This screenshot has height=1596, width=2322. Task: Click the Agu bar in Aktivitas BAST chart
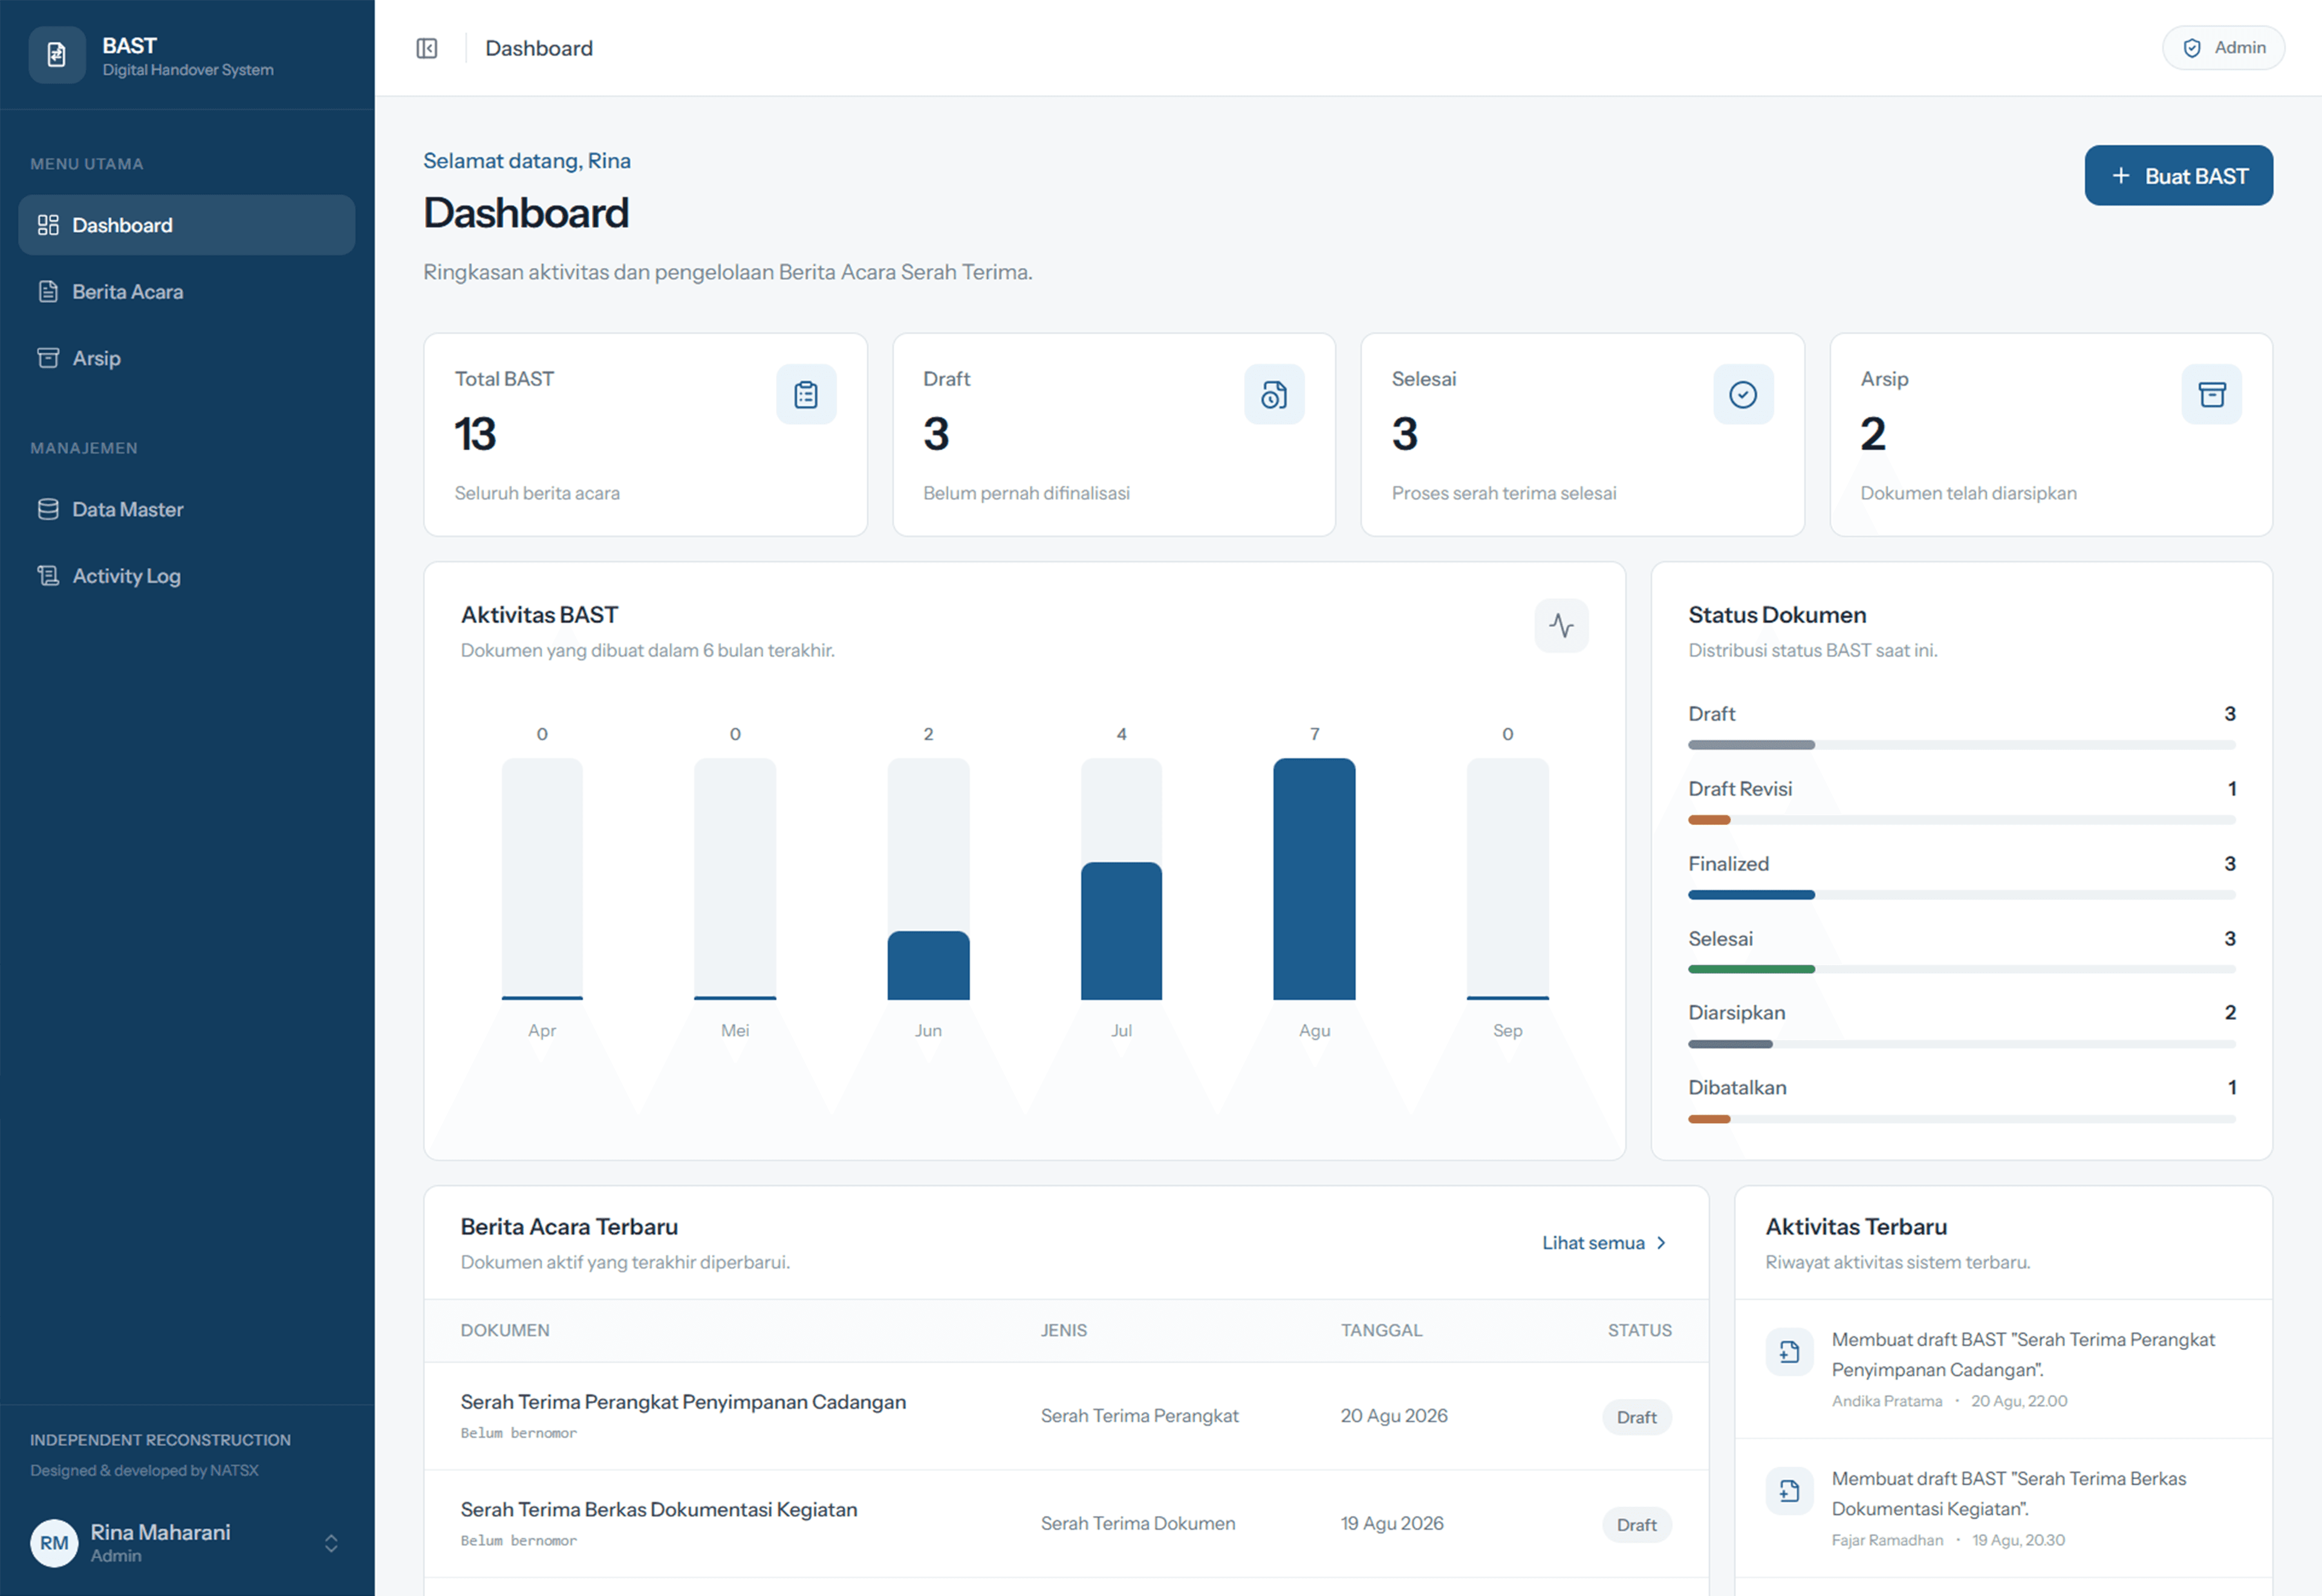pos(1314,879)
